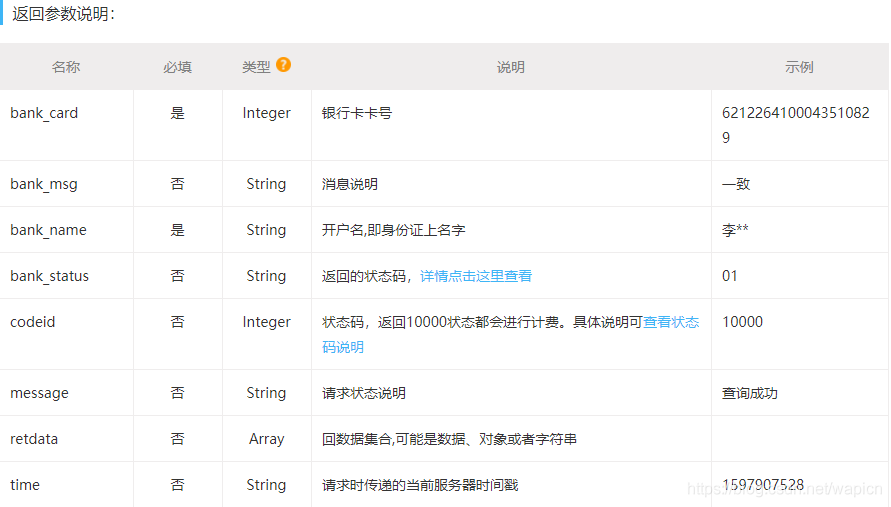891x507 pixels.
Task: Select the bank_name parameter name
Action: [x=48, y=230]
